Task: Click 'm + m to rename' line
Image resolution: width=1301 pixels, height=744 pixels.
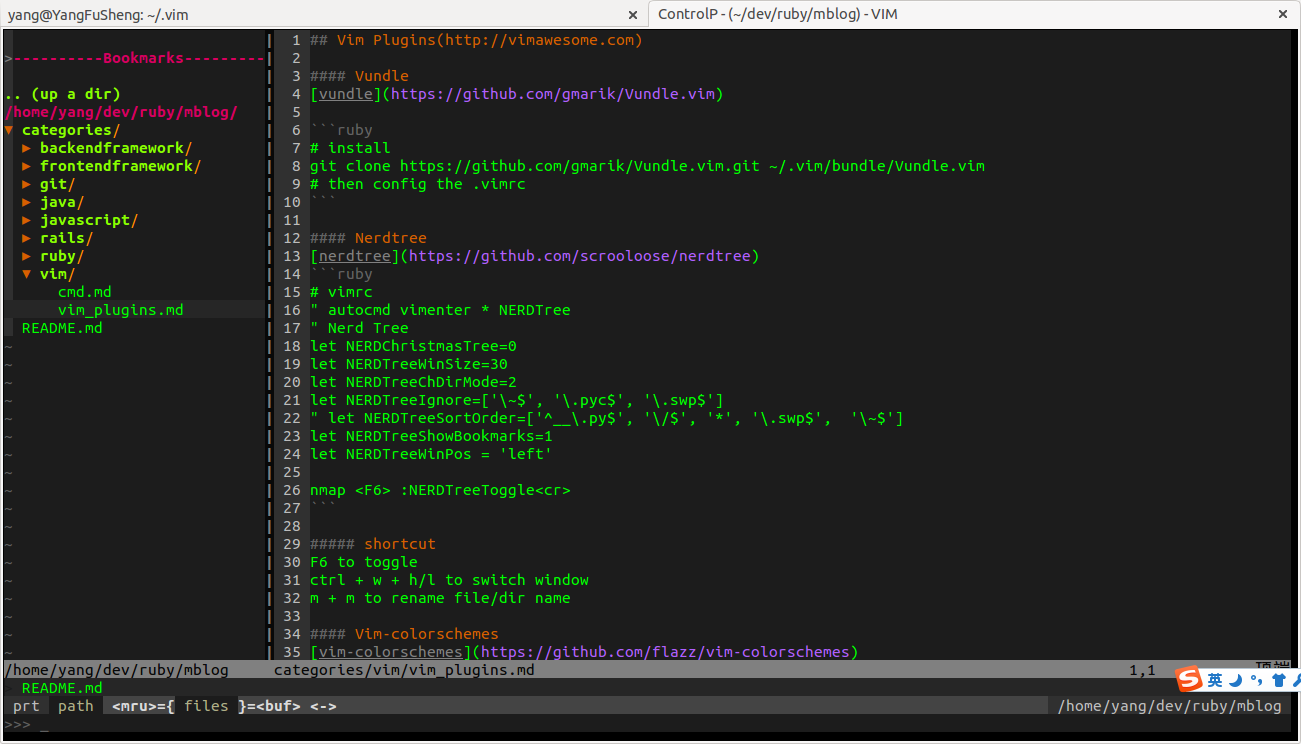Action: pyautogui.click(x=440, y=598)
